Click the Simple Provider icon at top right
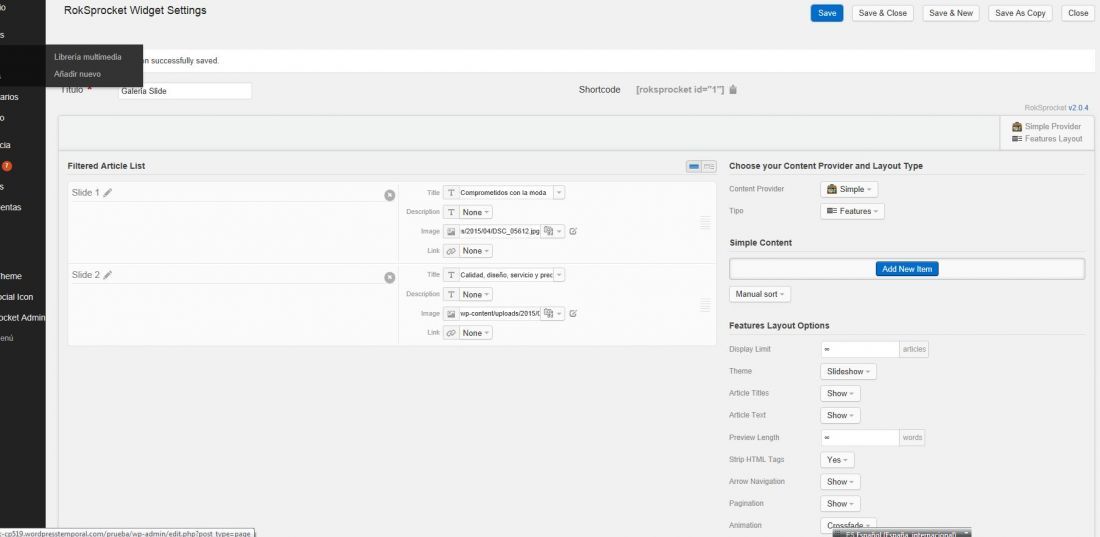Viewport: 1100px width, 537px height. (1017, 126)
